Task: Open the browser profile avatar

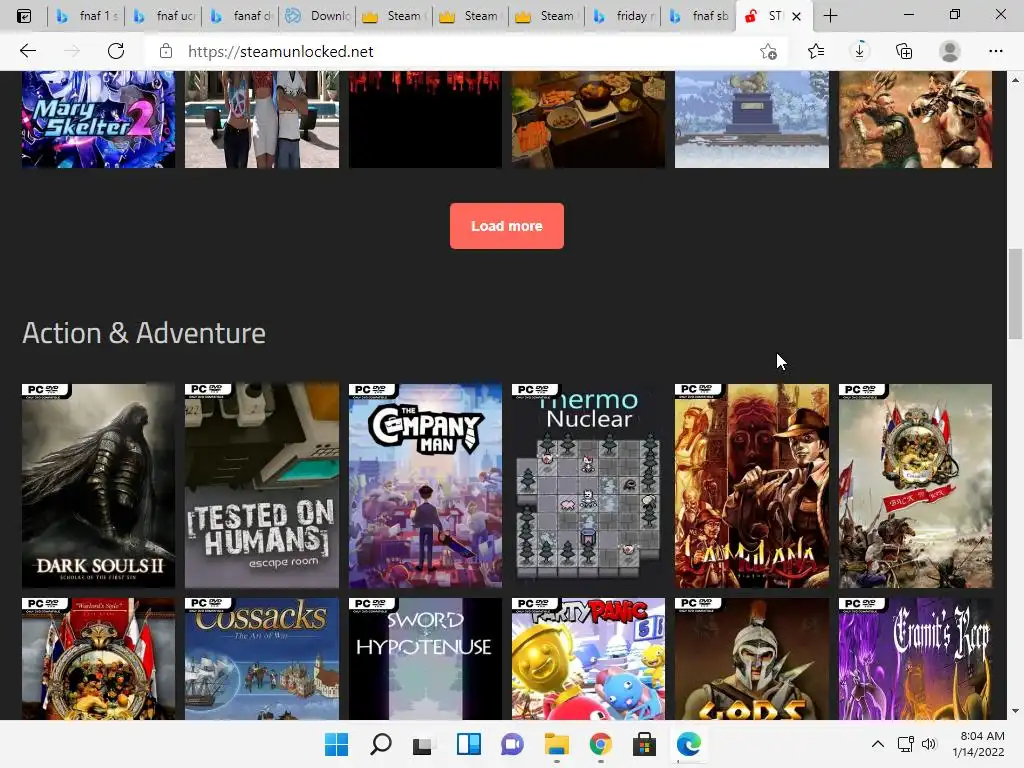Action: click(949, 51)
